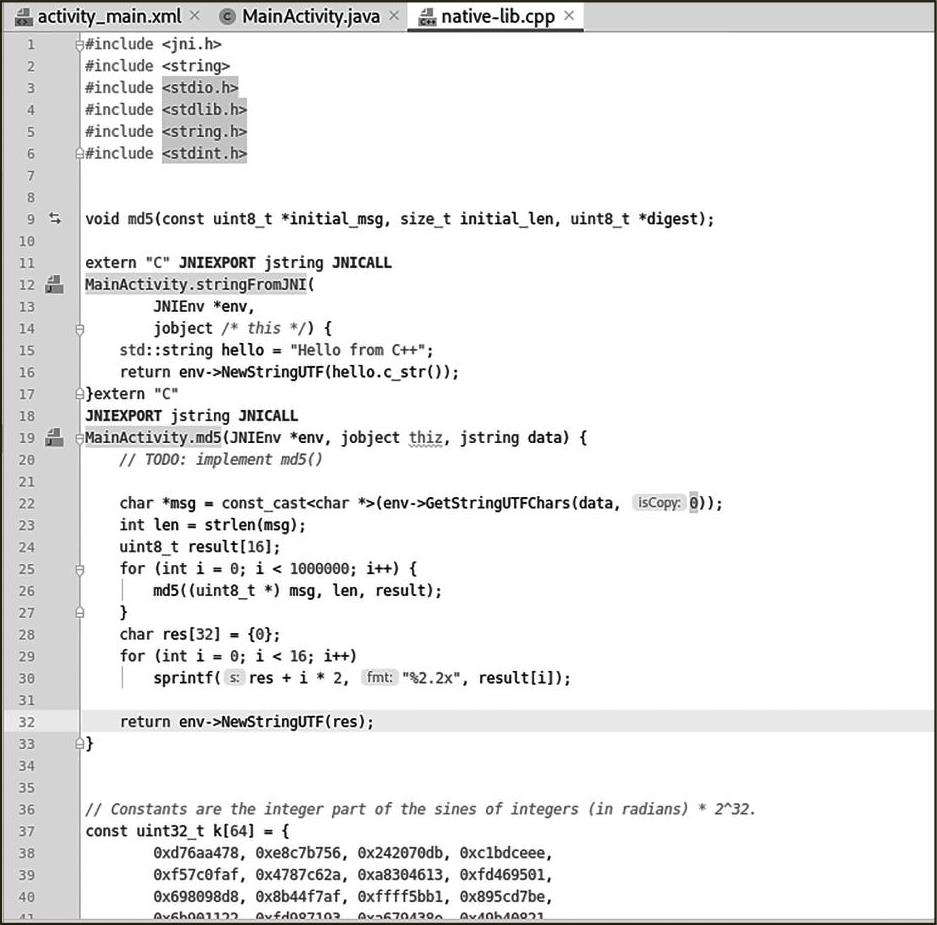Viewport: 937px width, 925px height.
Task: Click the <stdlib.h> include
Action: (x=204, y=110)
